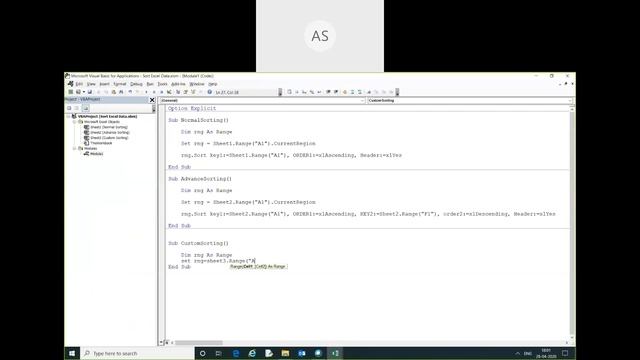Click the Break icon in the toolbar
640x360 pixels.
pyautogui.click(x=154, y=92)
